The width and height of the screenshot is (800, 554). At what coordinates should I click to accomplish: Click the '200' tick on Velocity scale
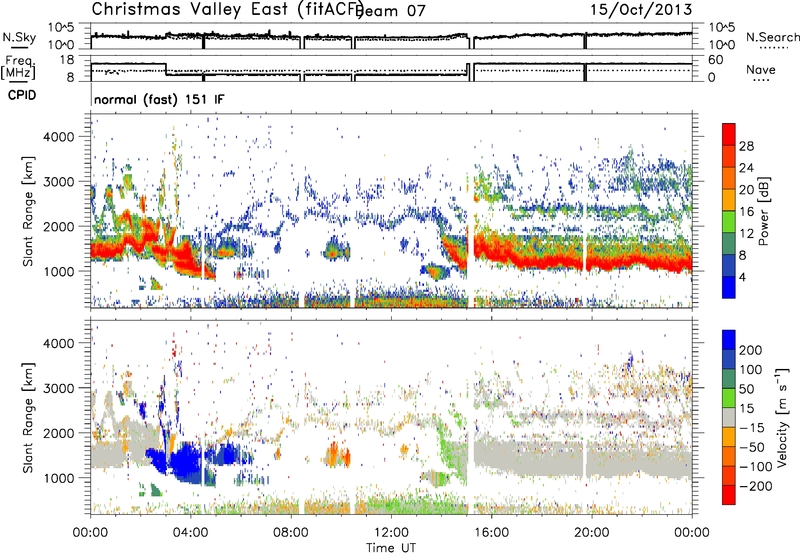click(x=751, y=350)
